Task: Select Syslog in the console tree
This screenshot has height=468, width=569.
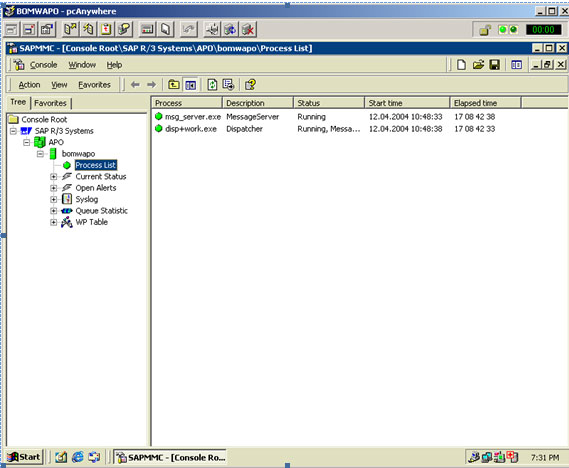Action: (87, 199)
